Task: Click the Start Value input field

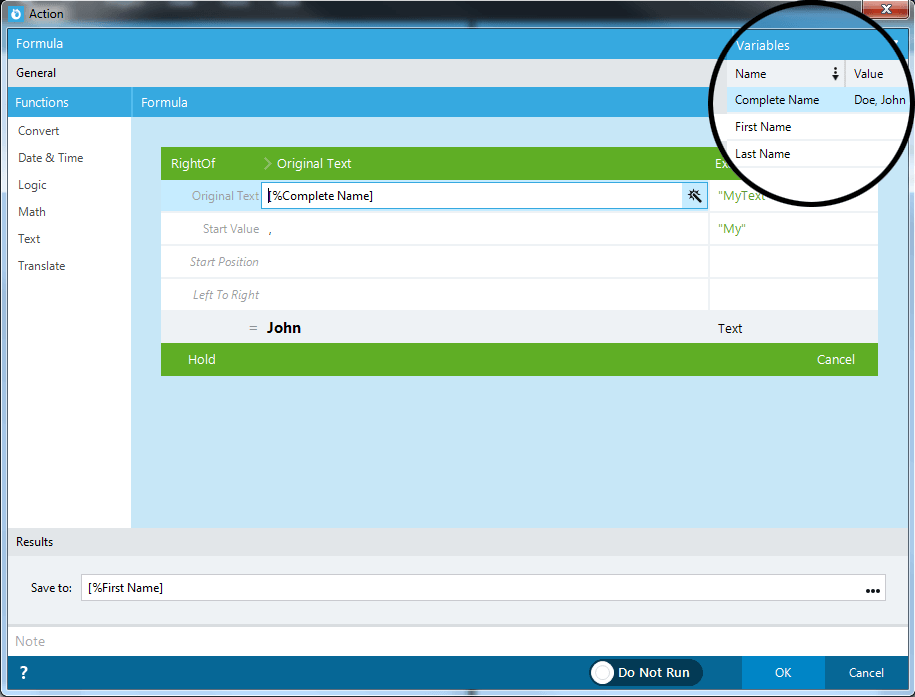Action: pos(484,229)
